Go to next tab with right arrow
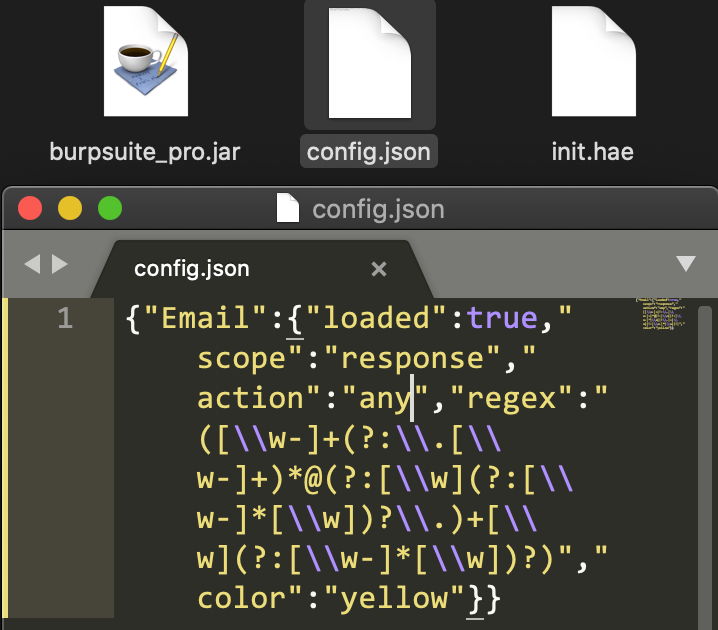718x630 pixels. tap(60, 264)
